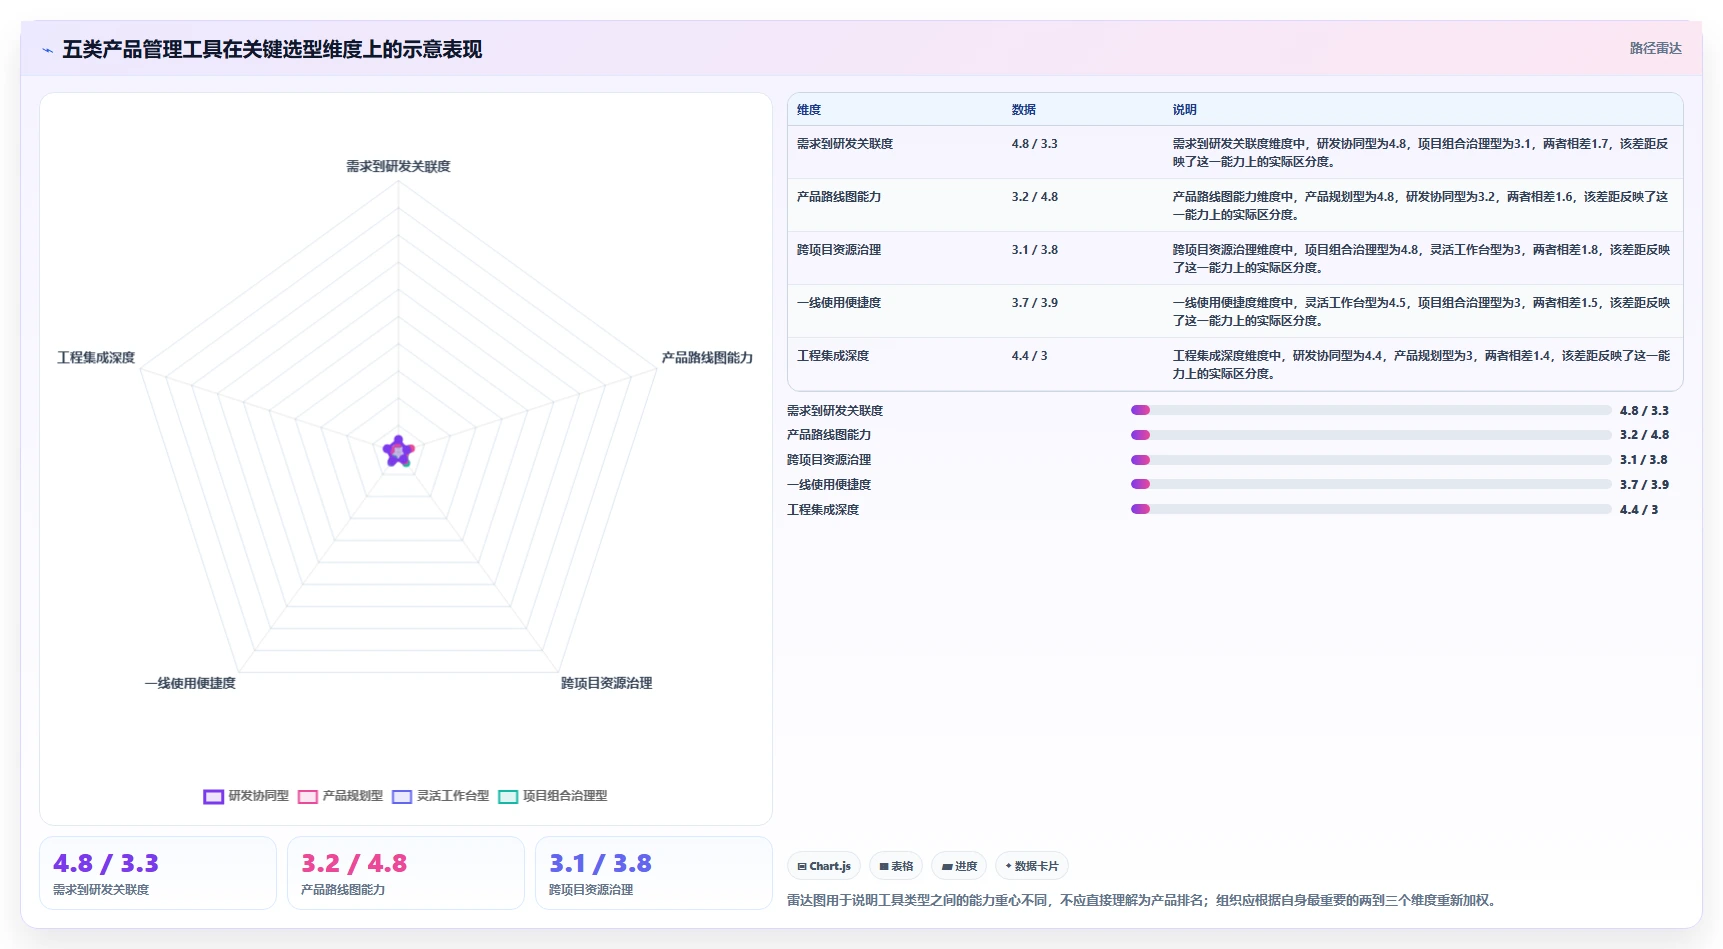Click the 表格 tag
The height and width of the screenshot is (949, 1723).
[x=896, y=866]
